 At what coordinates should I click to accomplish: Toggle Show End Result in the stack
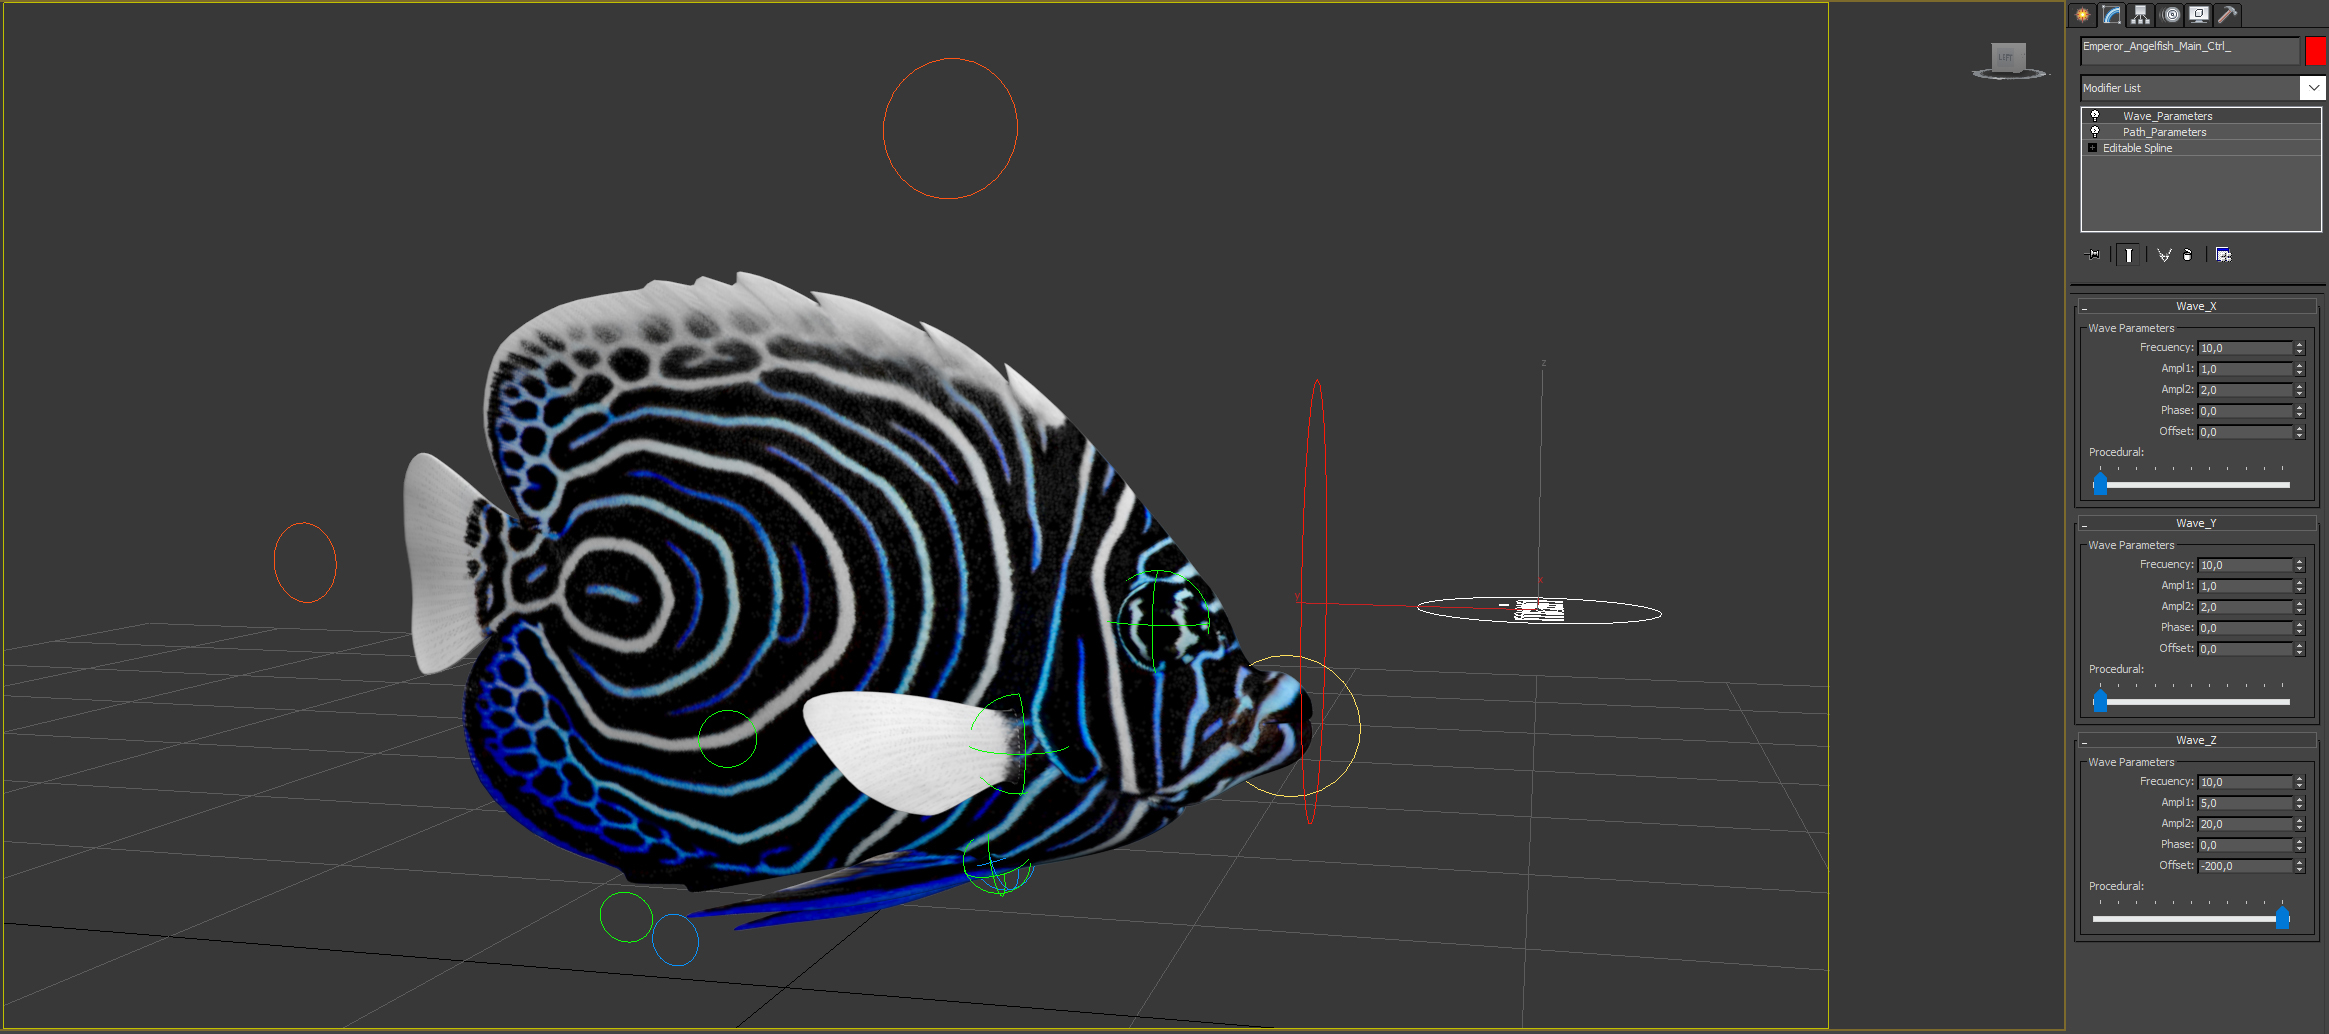(x=2128, y=254)
